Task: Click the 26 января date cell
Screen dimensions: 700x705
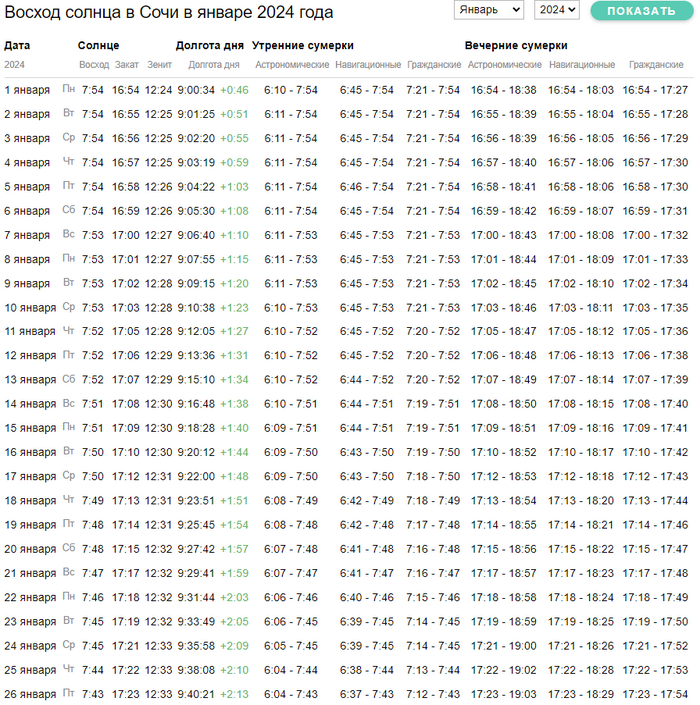Action: coord(30,695)
